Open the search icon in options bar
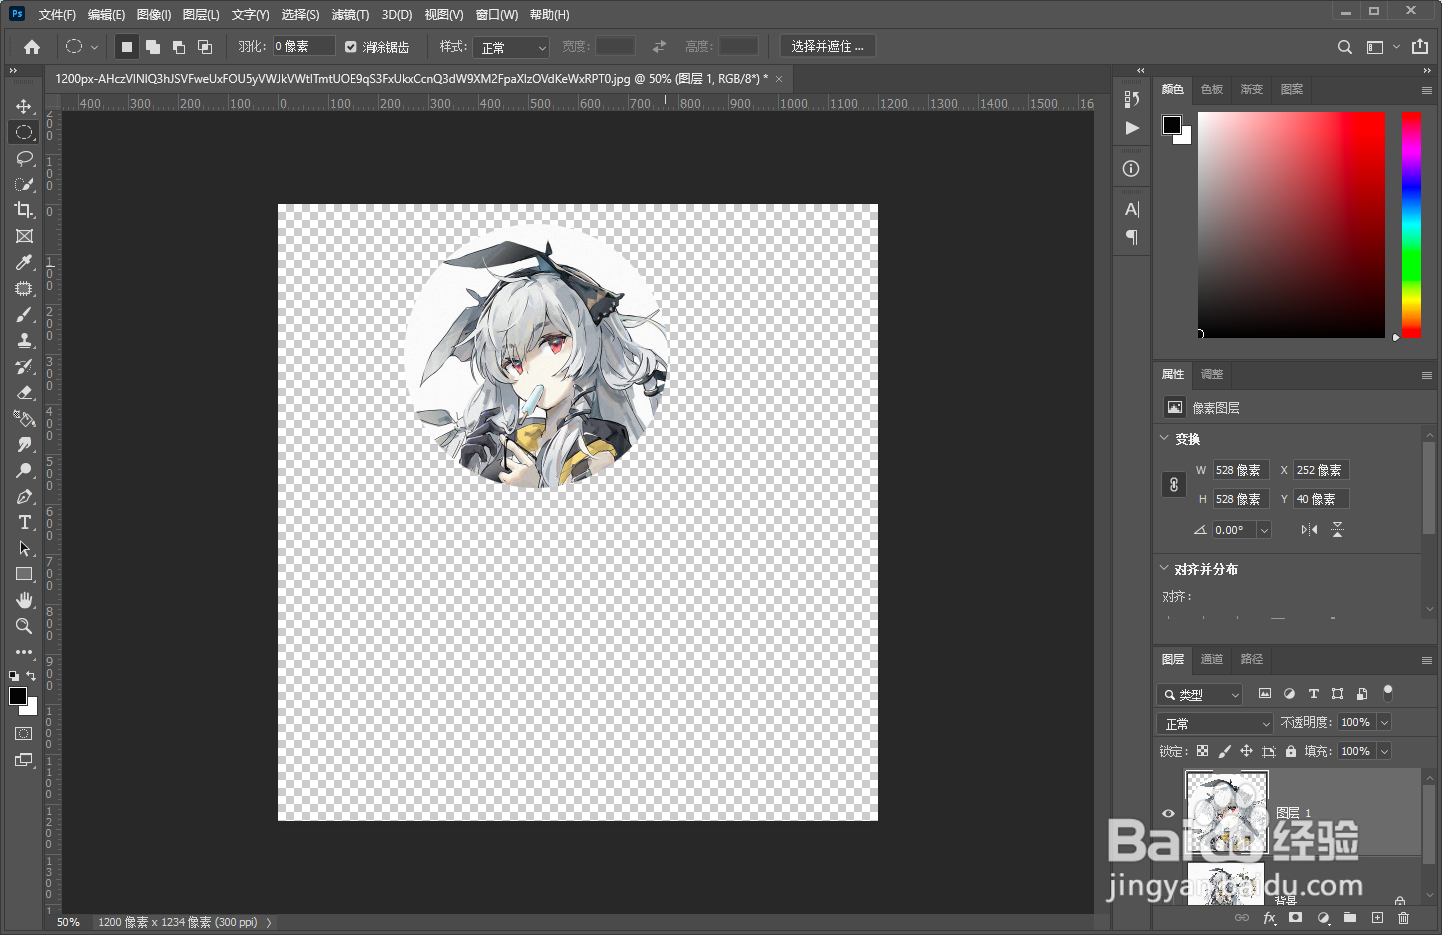 point(1345,47)
